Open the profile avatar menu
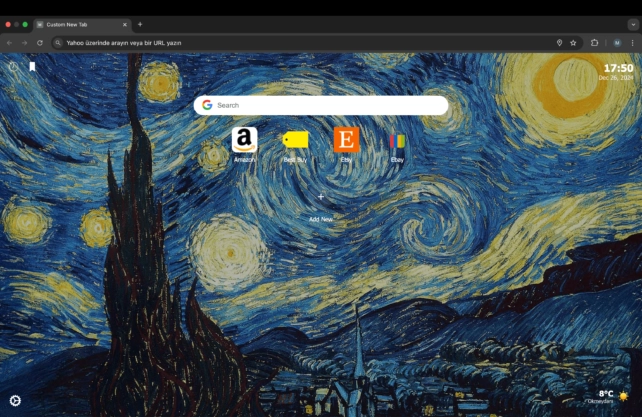Screen dimensions: 642x417 click(617, 43)
